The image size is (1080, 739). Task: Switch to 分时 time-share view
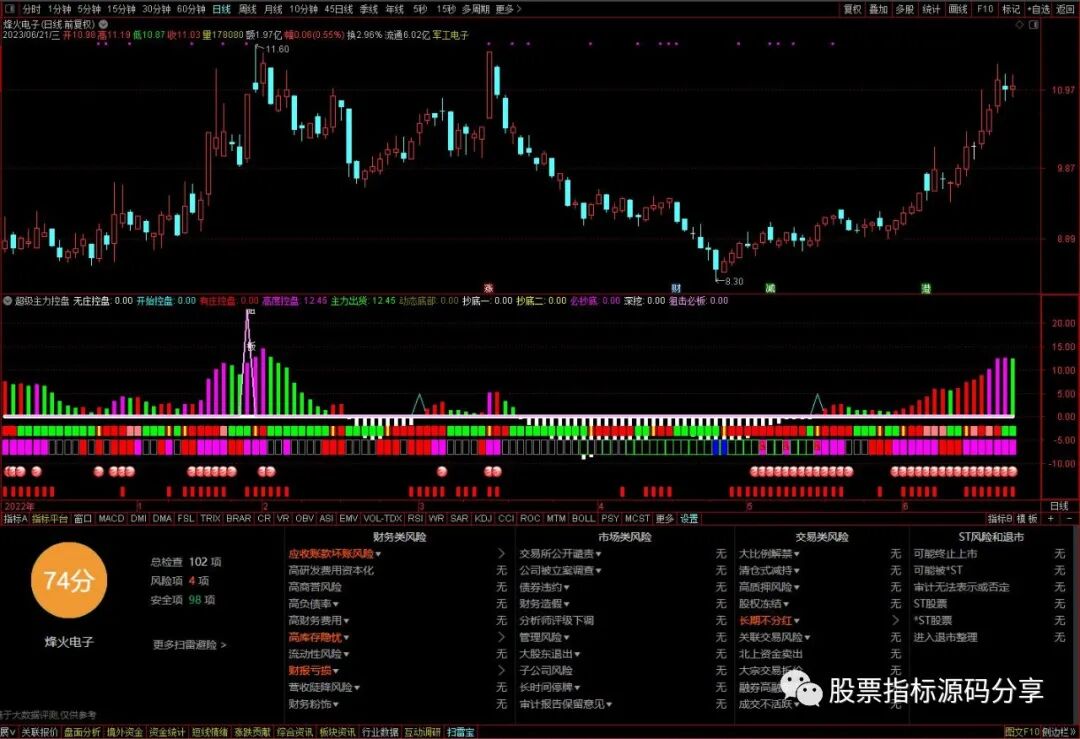click(x=32, y=9)
